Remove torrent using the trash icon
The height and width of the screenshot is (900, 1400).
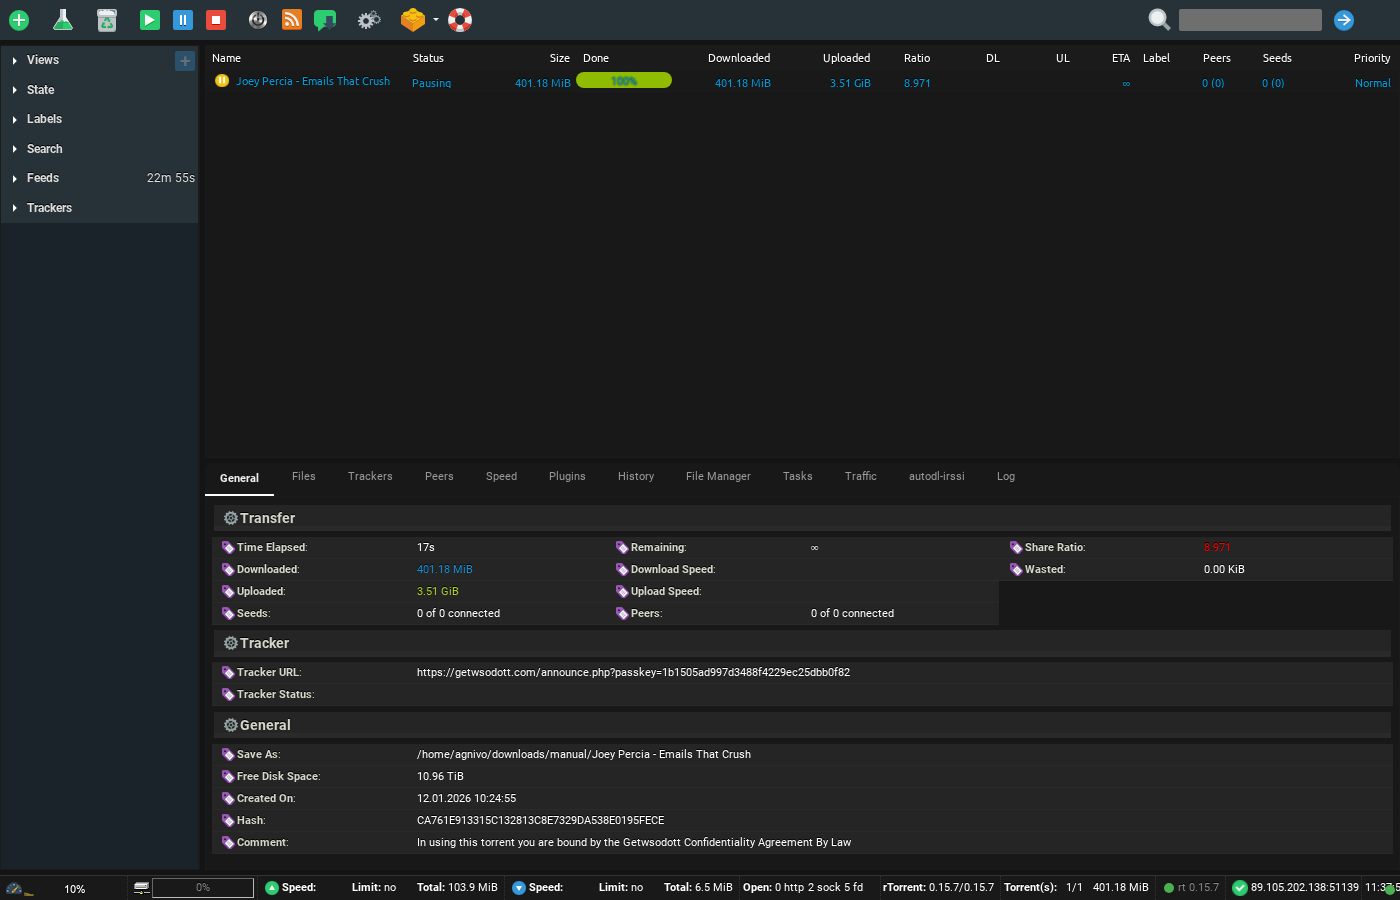[x=107, y=20]
